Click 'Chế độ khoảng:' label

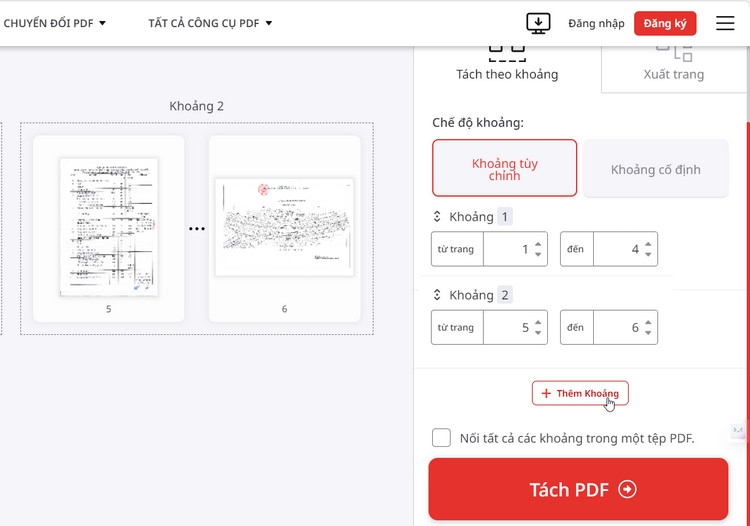point(478,122)
